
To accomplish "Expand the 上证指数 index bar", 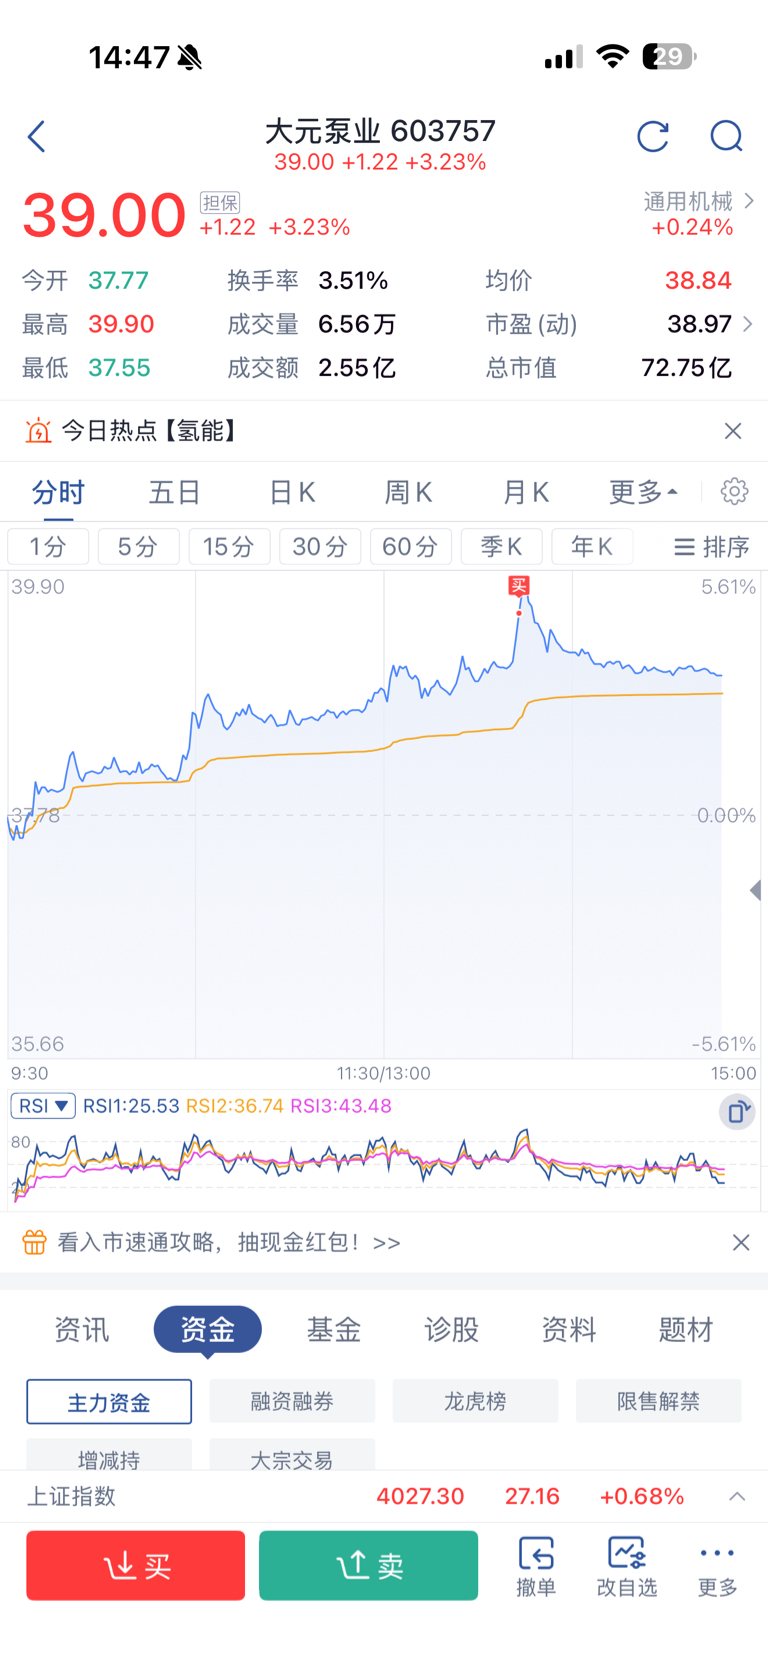I will click(x=737, y=1497).
